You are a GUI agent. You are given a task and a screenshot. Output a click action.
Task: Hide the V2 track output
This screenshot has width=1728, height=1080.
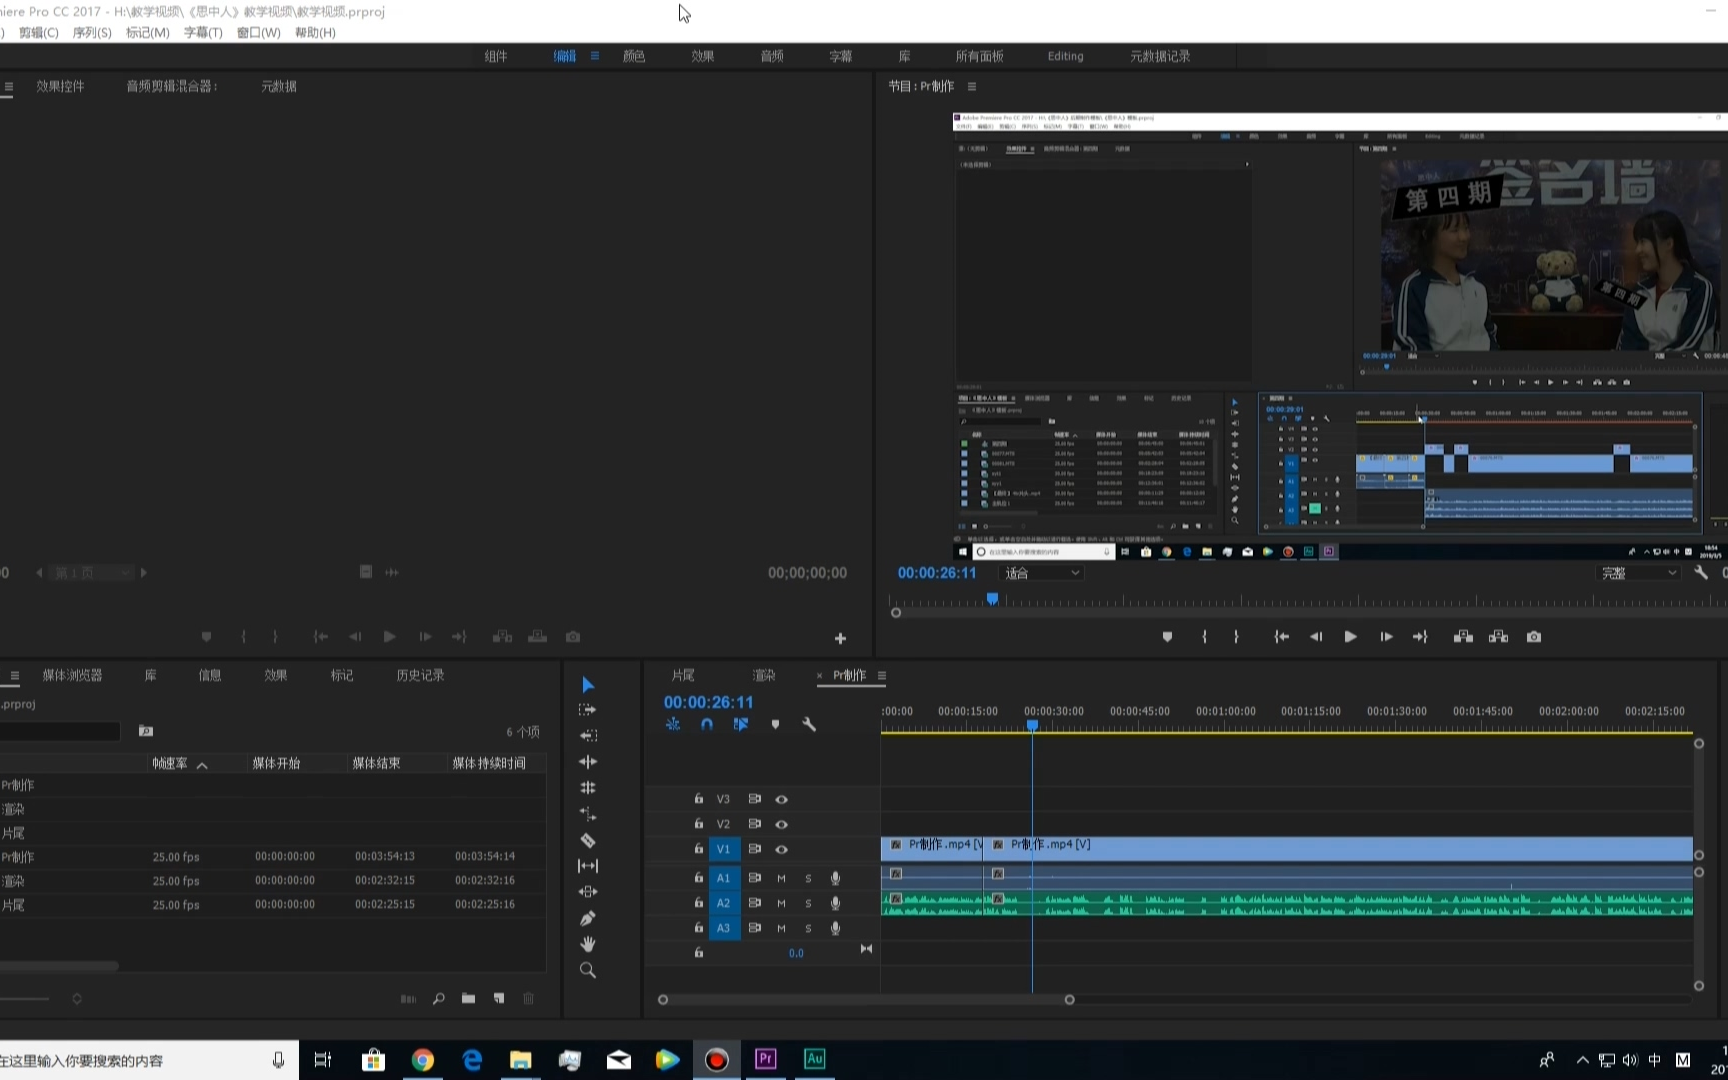pyautogui.click(x=782, y=824)
